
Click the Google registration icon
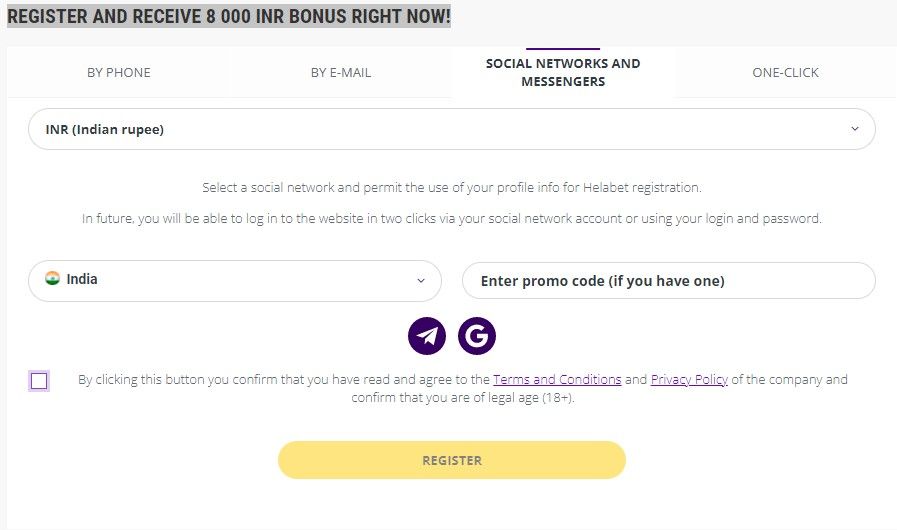[477, 336]
